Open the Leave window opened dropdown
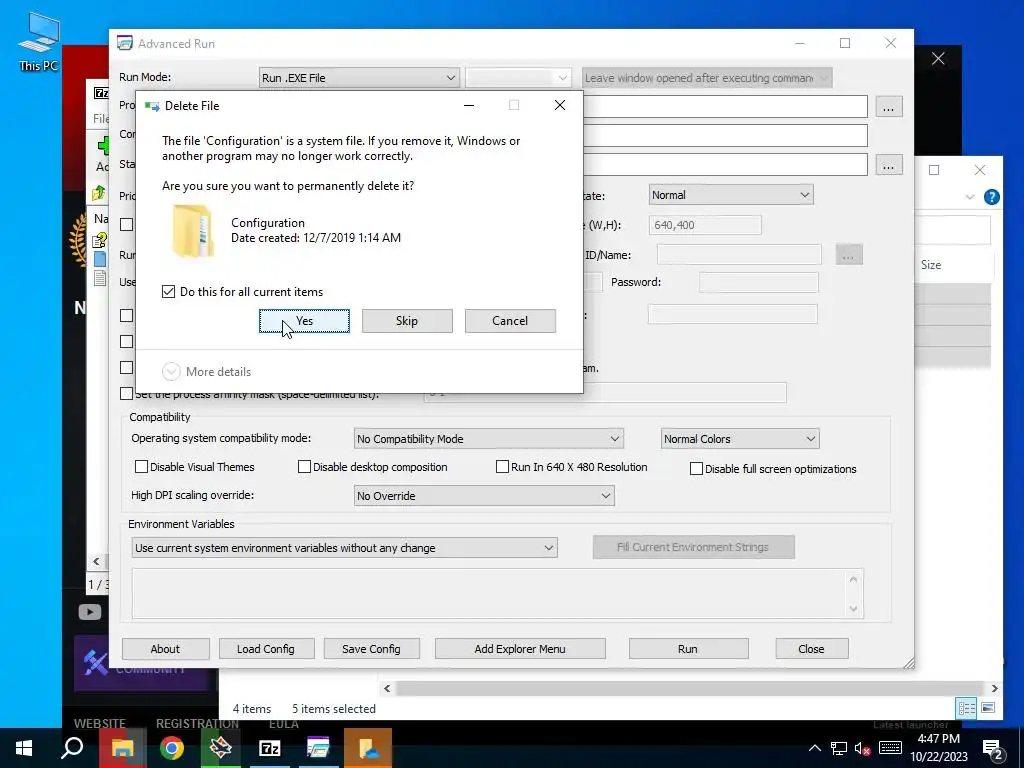 click(x=707, y=78)
